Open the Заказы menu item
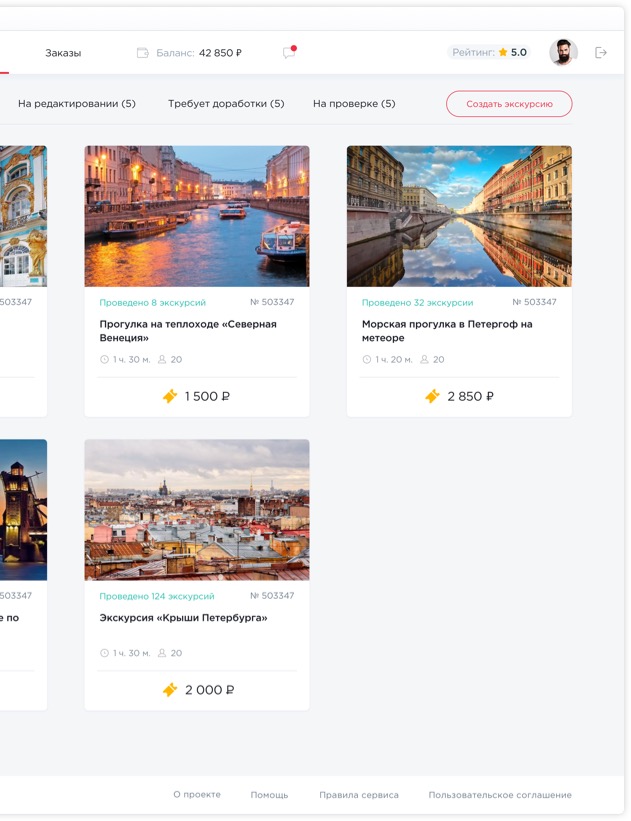 pos(63,53)
